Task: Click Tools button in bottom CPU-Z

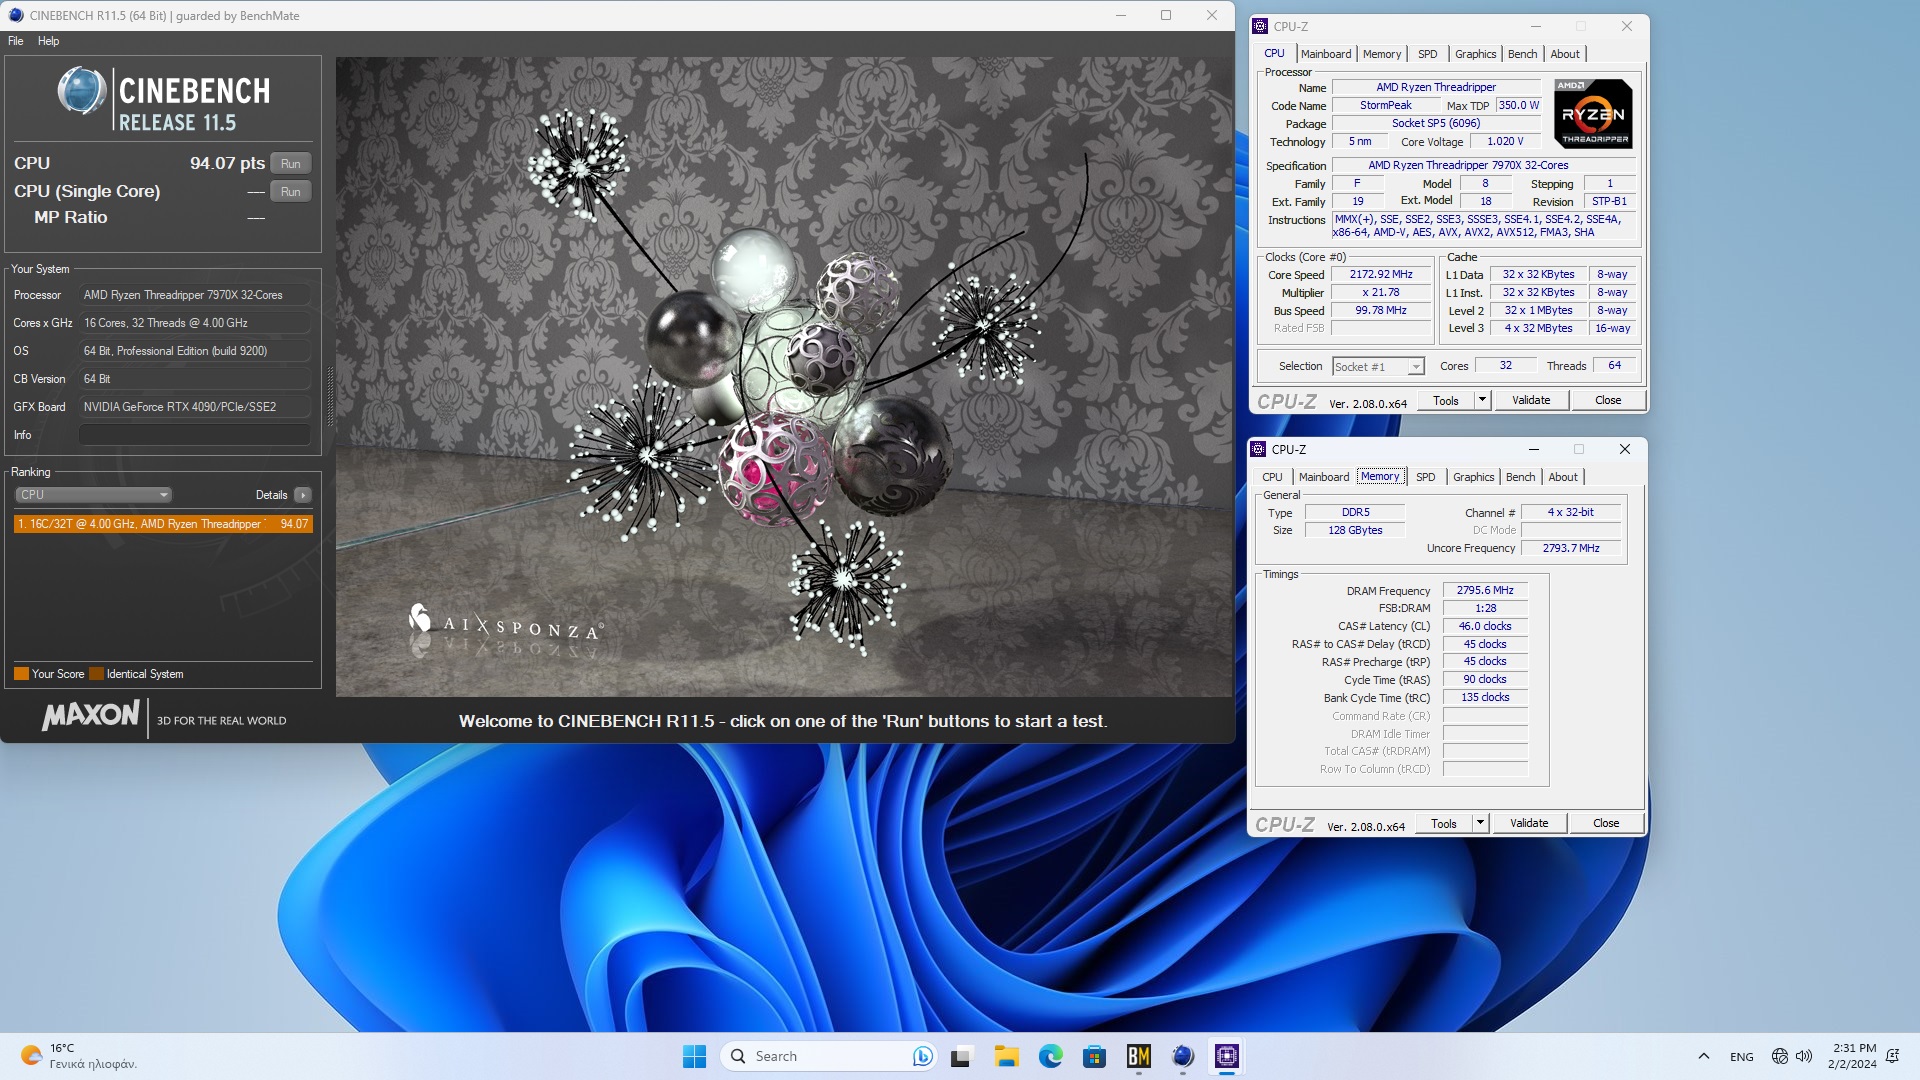Action: pyautogui.click(x=1444, y=823)
